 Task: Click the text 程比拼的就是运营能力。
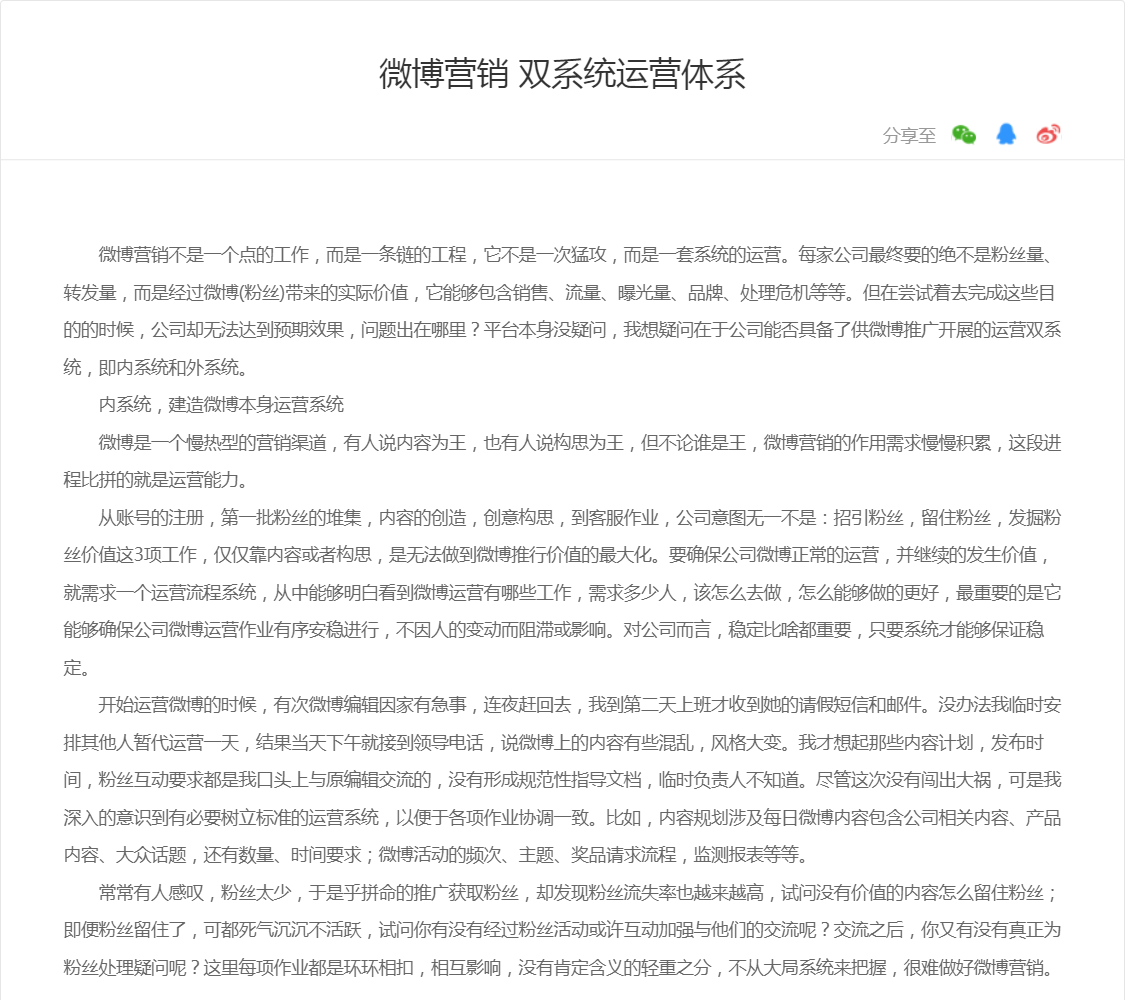click(155, 480)
